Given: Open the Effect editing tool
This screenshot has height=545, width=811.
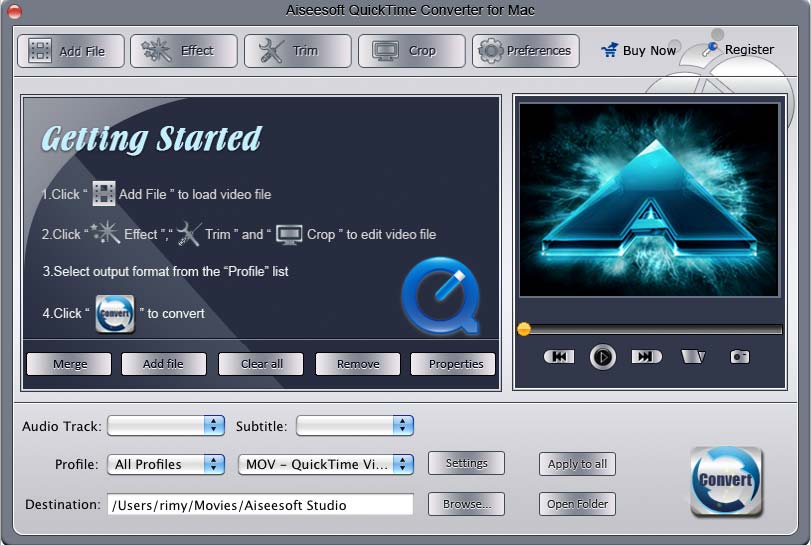Looking at the screenshot, I should [x=184, y=51].
